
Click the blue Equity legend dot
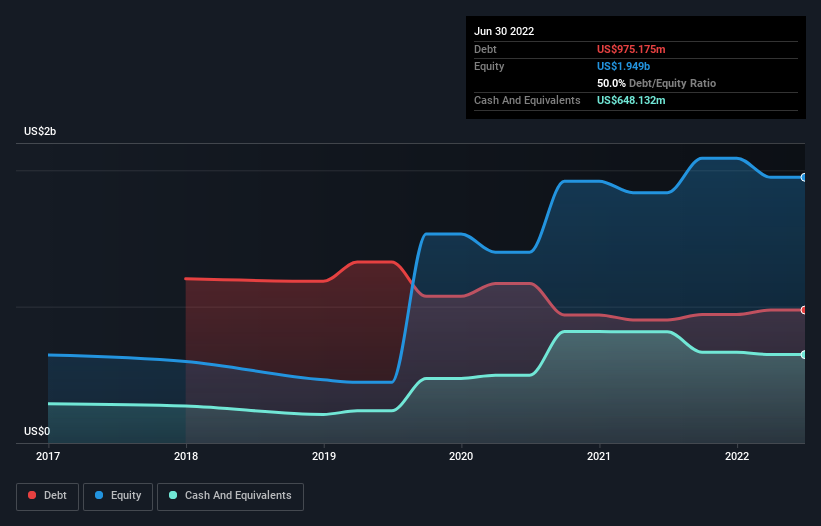tap(99, 495)
